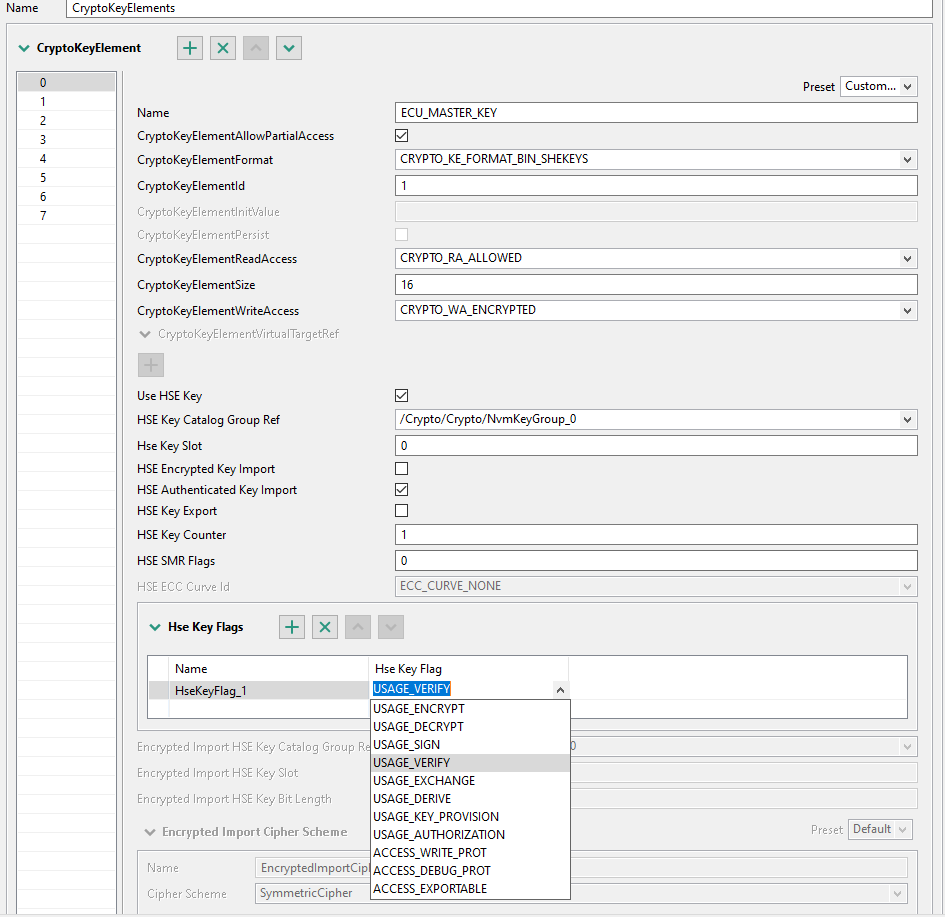
Task: Select USAGE_SIGN from the key flag dropdown
Action: click(405, 744)
